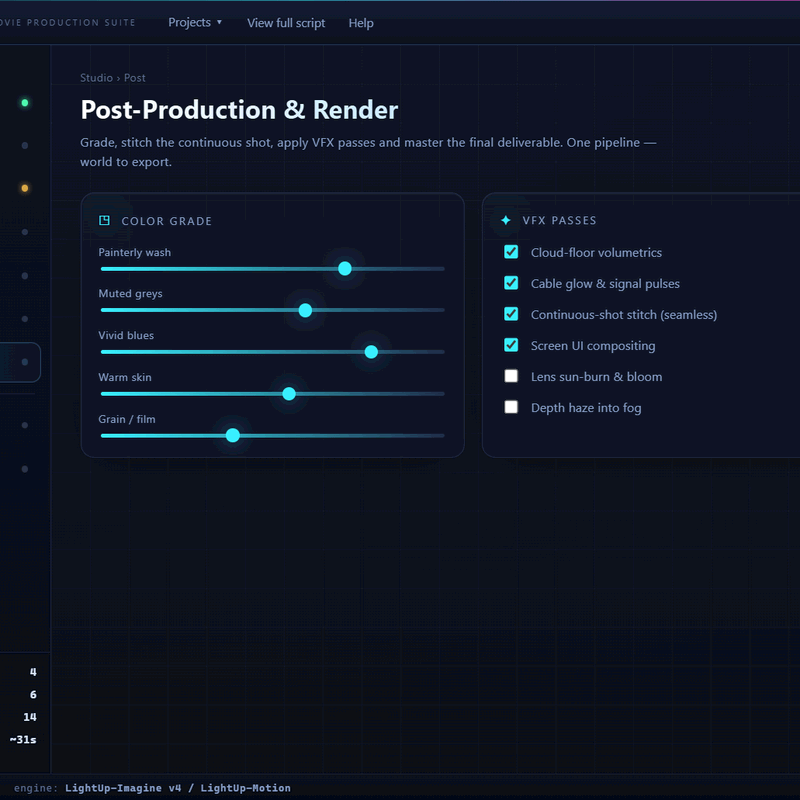Disable Continuous-shot stitch (seamless) checkbox
The image size is (800, 800).
pos(511,314)
